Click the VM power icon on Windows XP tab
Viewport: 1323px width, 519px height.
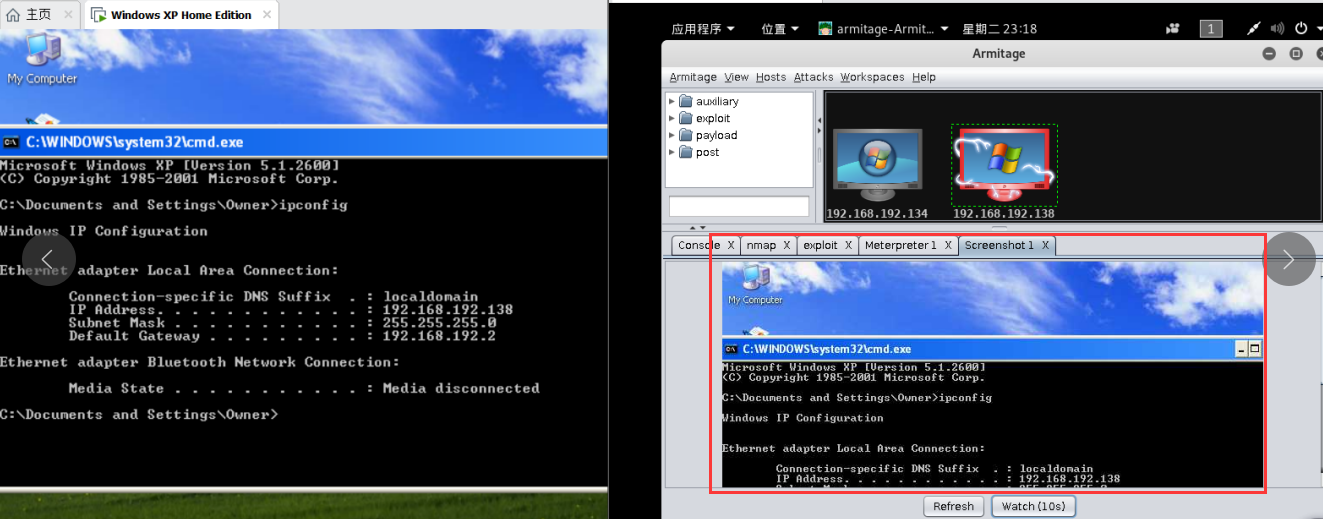(98, 15)
